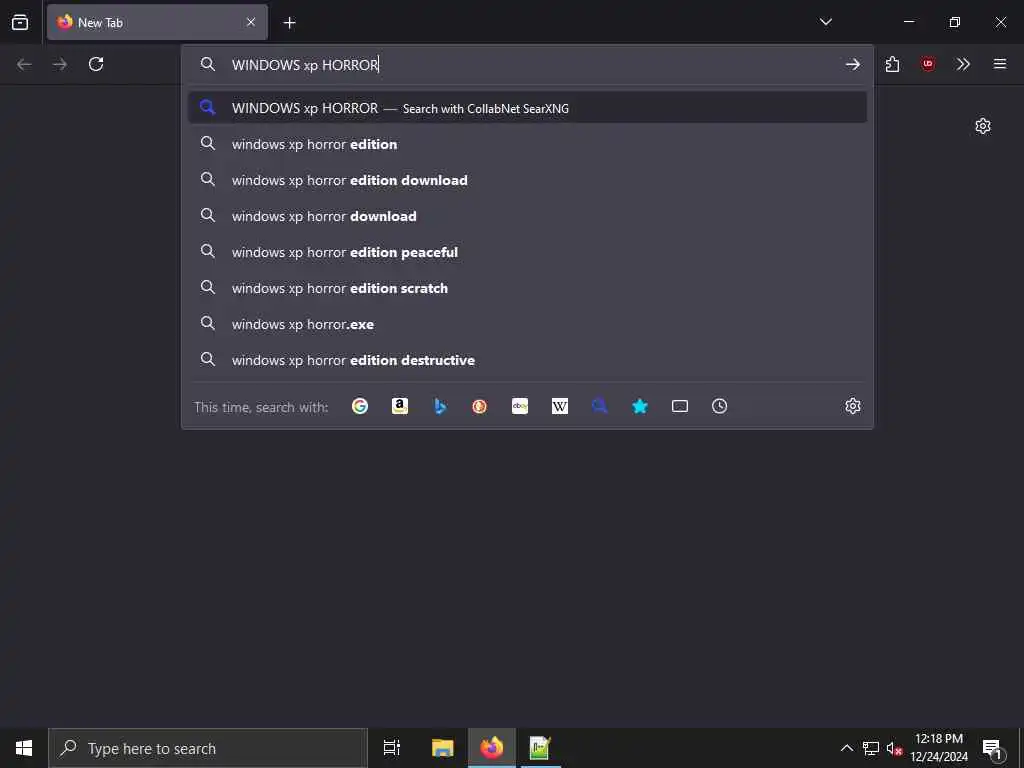Viewport: 1024px width, 768px height.
Task: Open Firefox View button
Action: coord(20,22)
